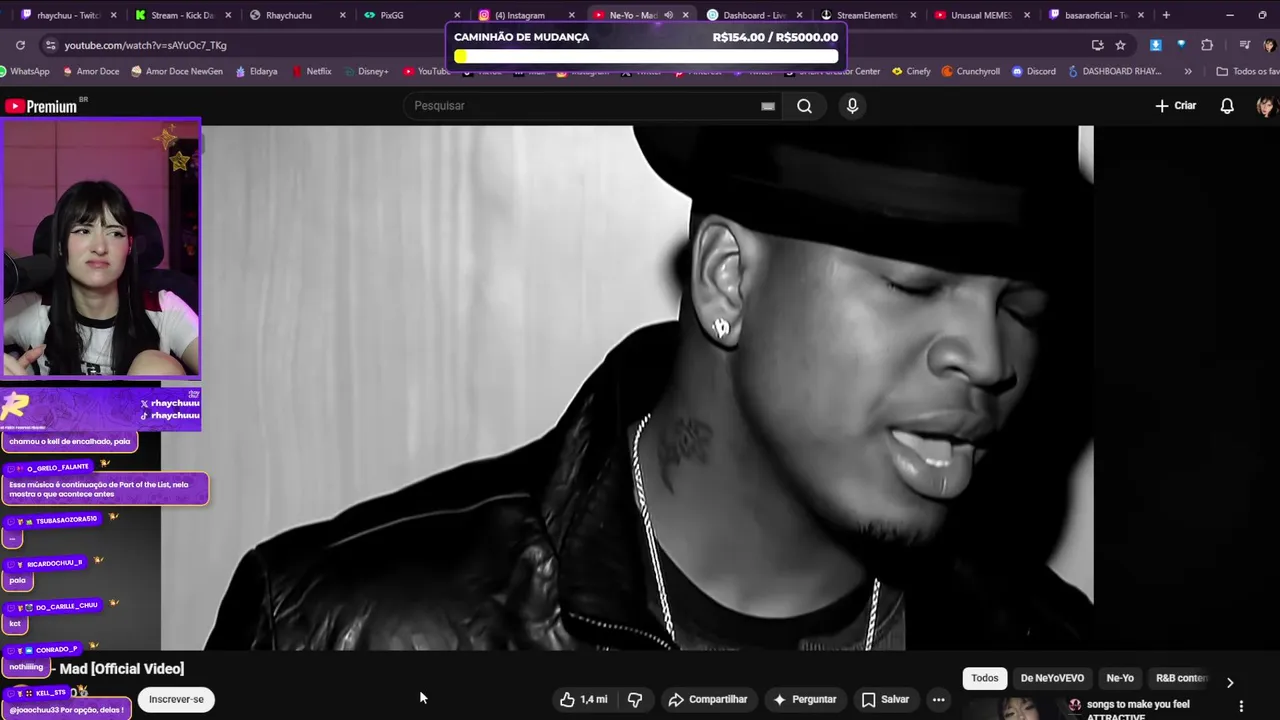Open the browser profile avatar
The height and width of the screenshot is (720, 1280).
[x=1269, y=45]
